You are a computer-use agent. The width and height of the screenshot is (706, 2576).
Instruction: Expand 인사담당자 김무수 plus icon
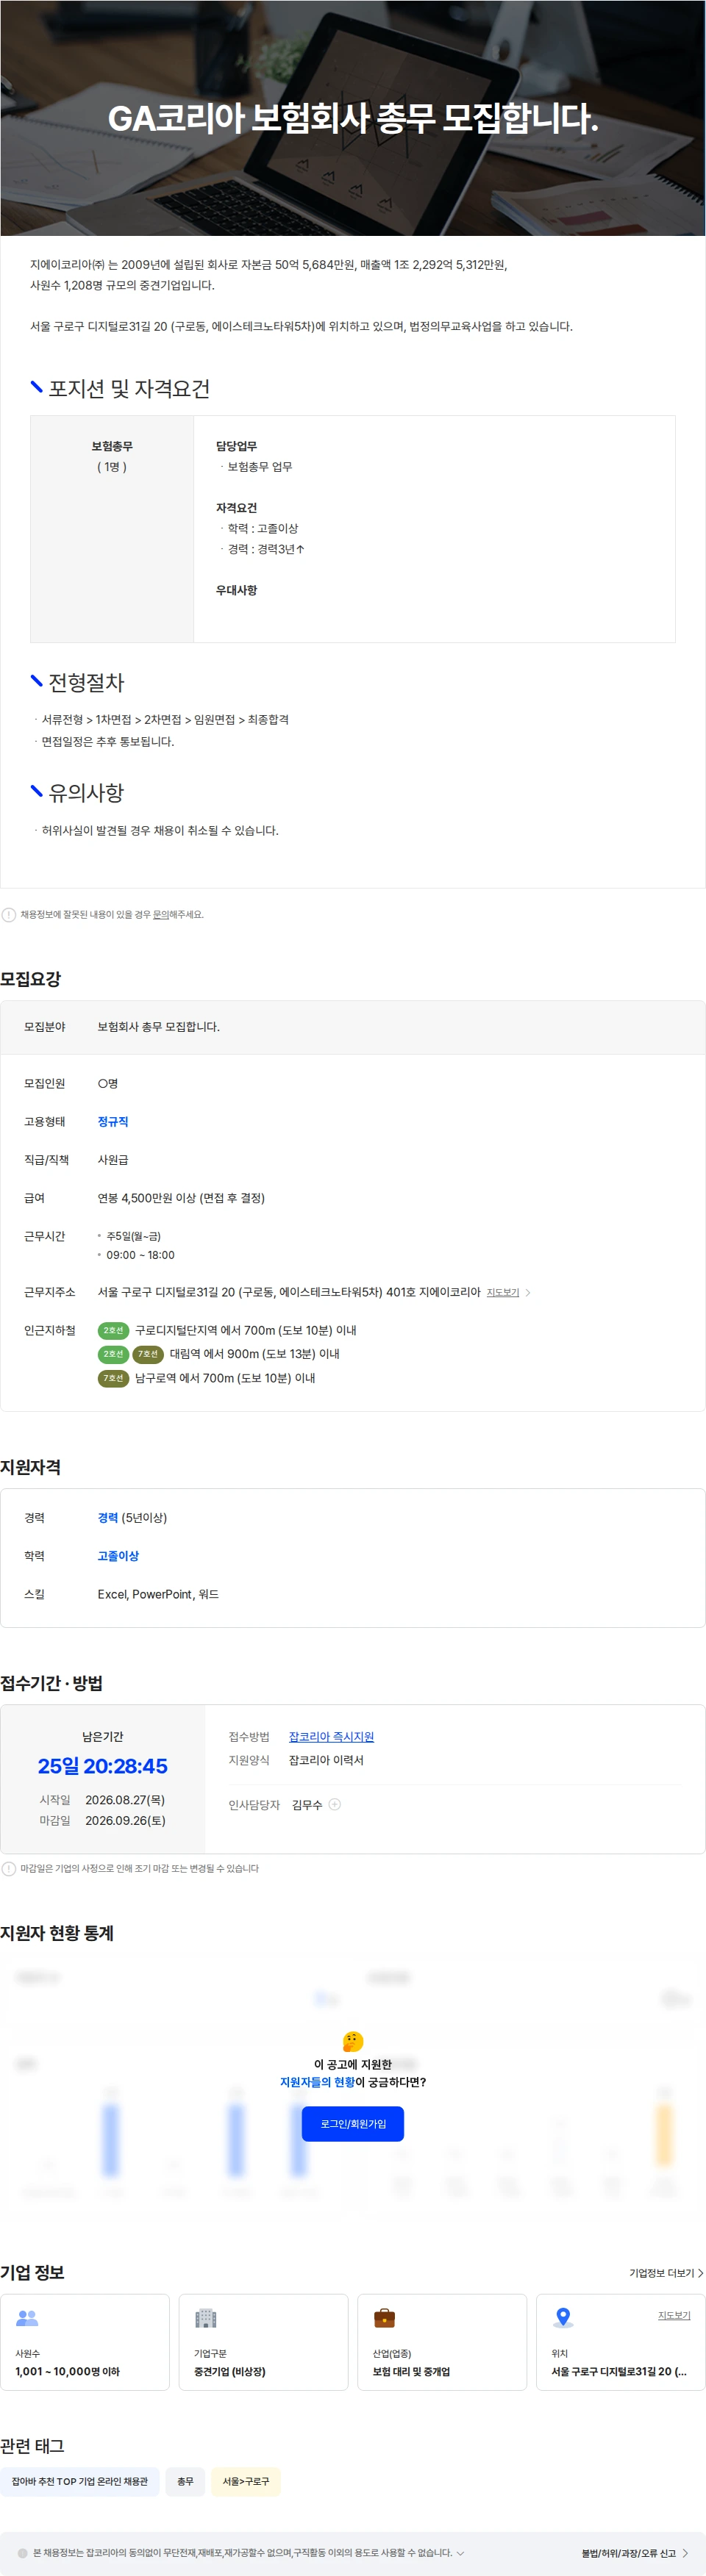335,1805
